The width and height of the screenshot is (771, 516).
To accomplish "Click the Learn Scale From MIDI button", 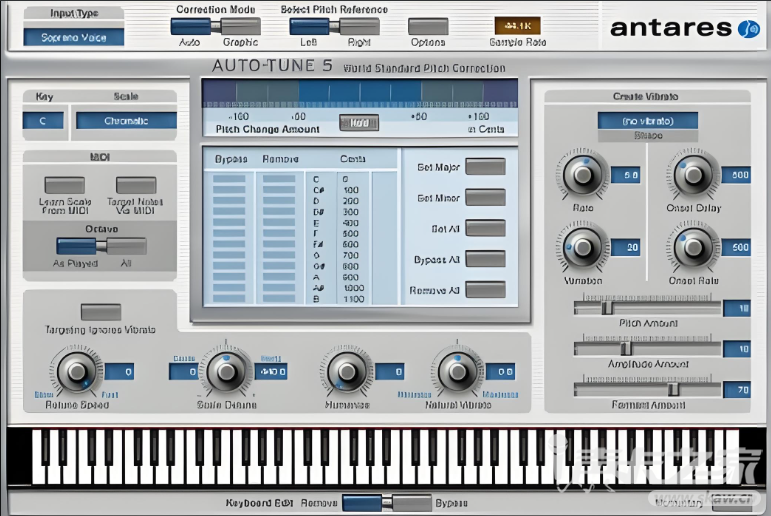I will click(x=64, y=185).
